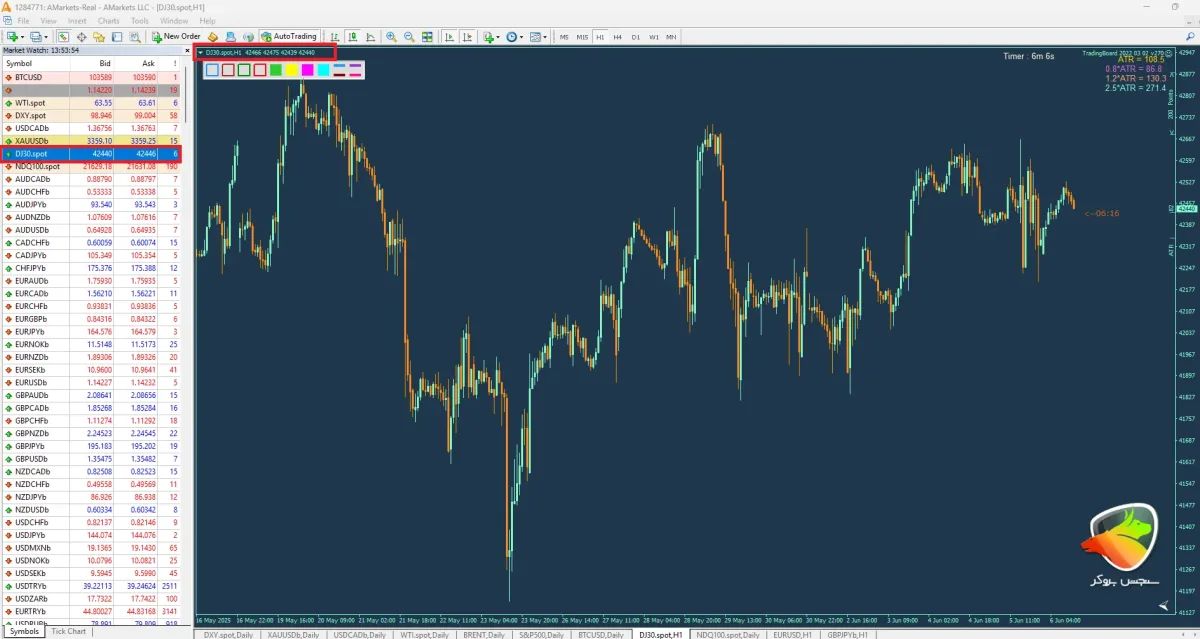Expand the Templates dropdown arrow

click(x=545, y=36)
